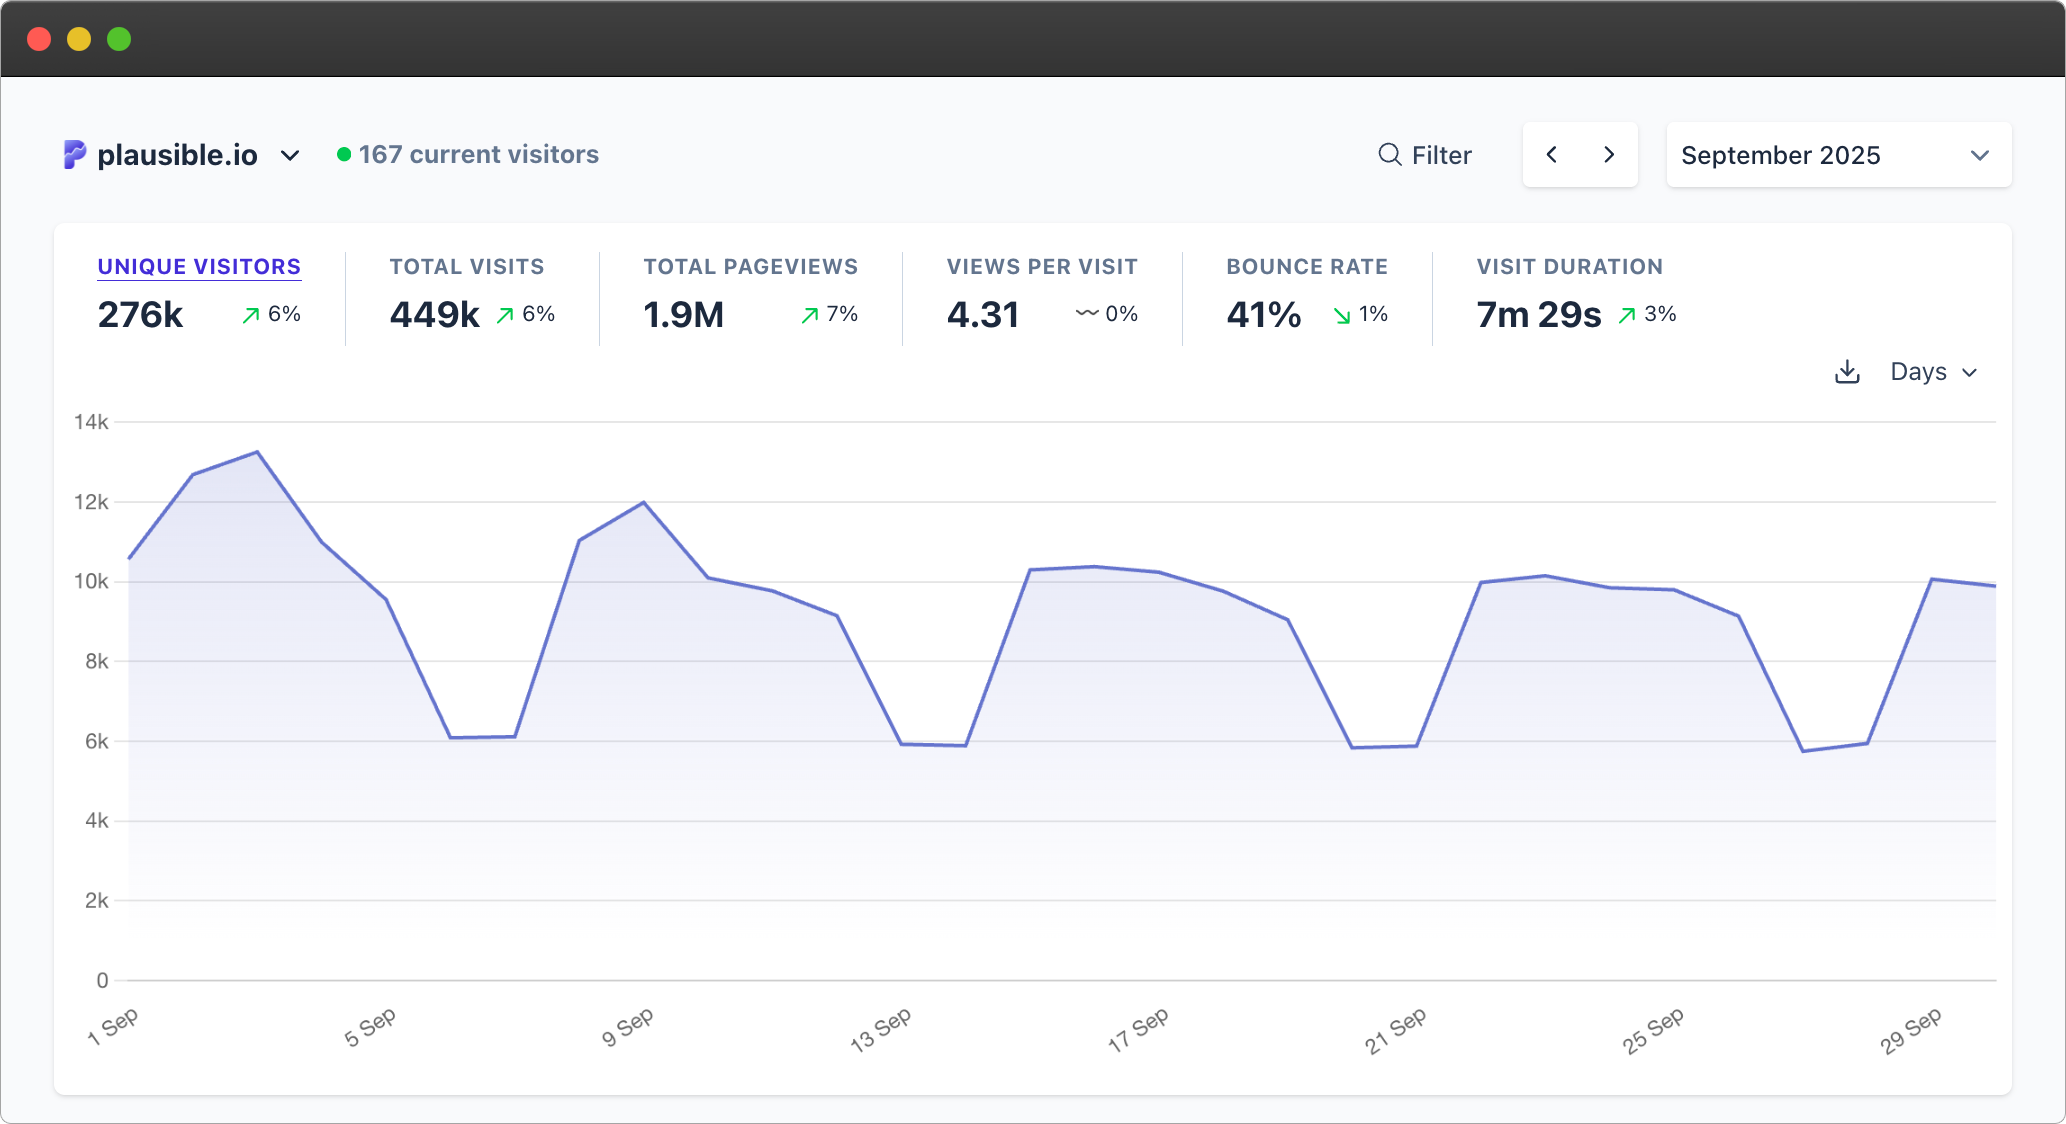The image size is (2066, 1124).
Task: Click the downward trend arrow beside Bounce Rate
Action: click(x=1340, y=314)
